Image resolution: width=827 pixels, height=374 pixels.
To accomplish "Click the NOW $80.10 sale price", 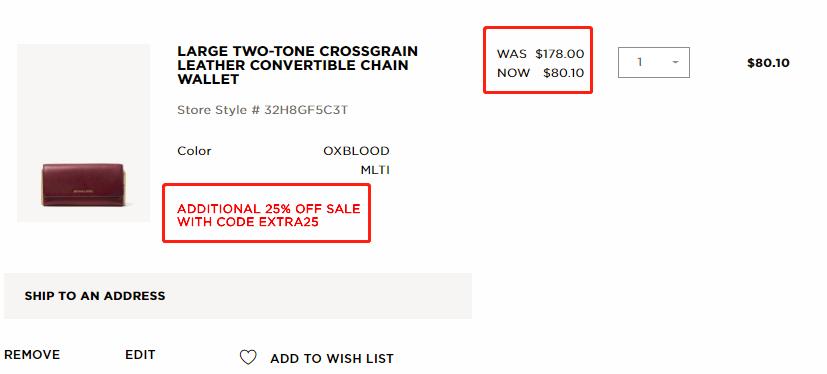I will point(540,73).
